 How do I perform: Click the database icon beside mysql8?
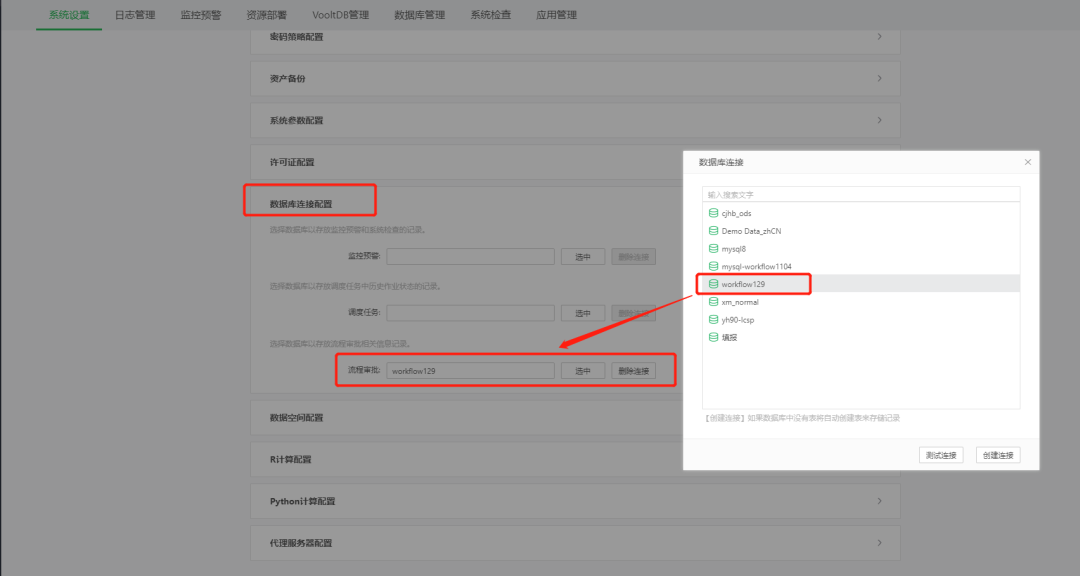[x=714, y=249]
